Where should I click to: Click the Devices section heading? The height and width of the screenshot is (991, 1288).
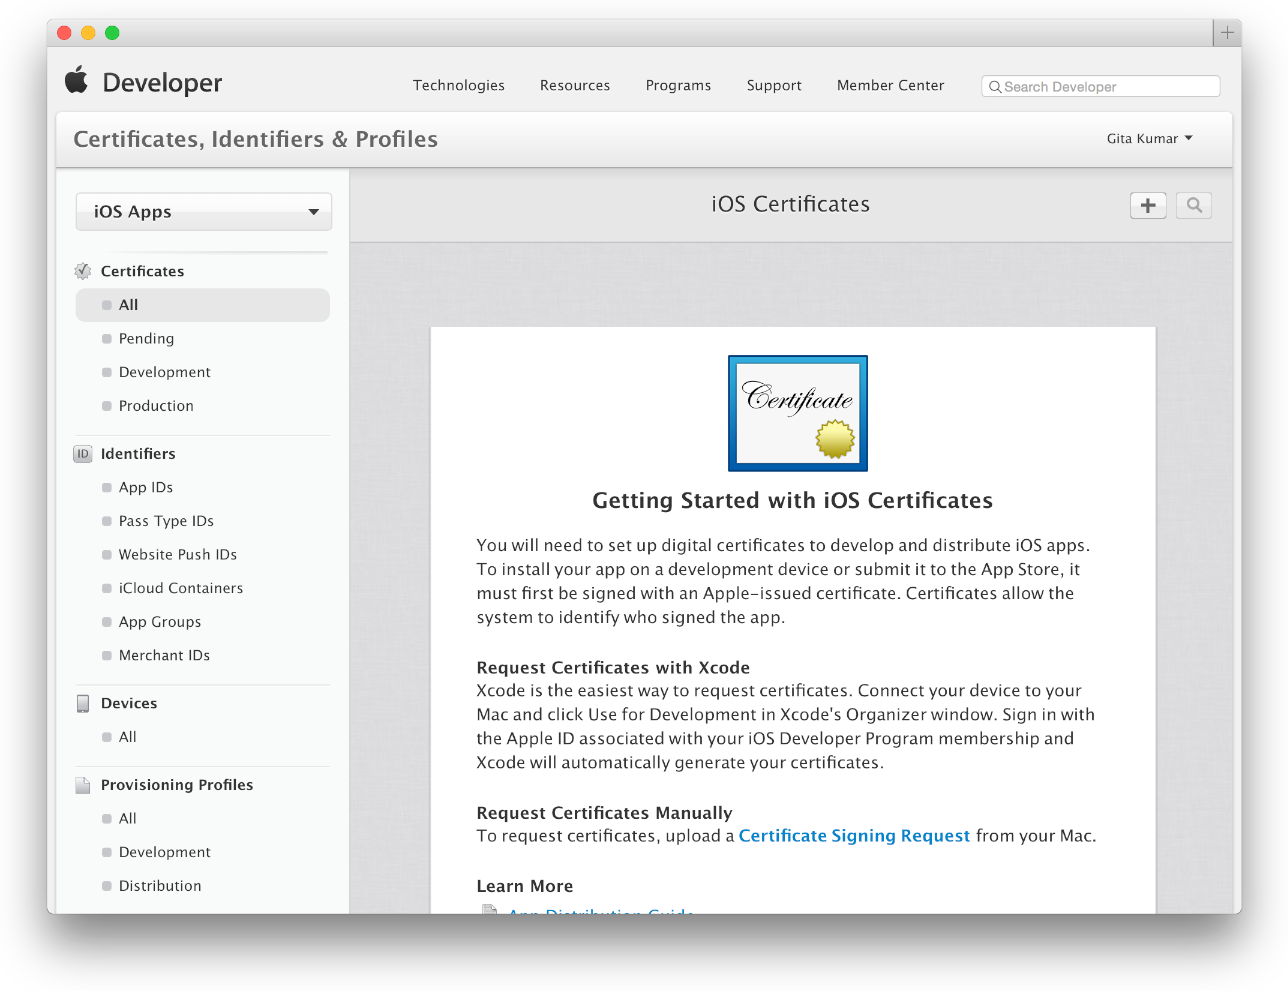129,704
